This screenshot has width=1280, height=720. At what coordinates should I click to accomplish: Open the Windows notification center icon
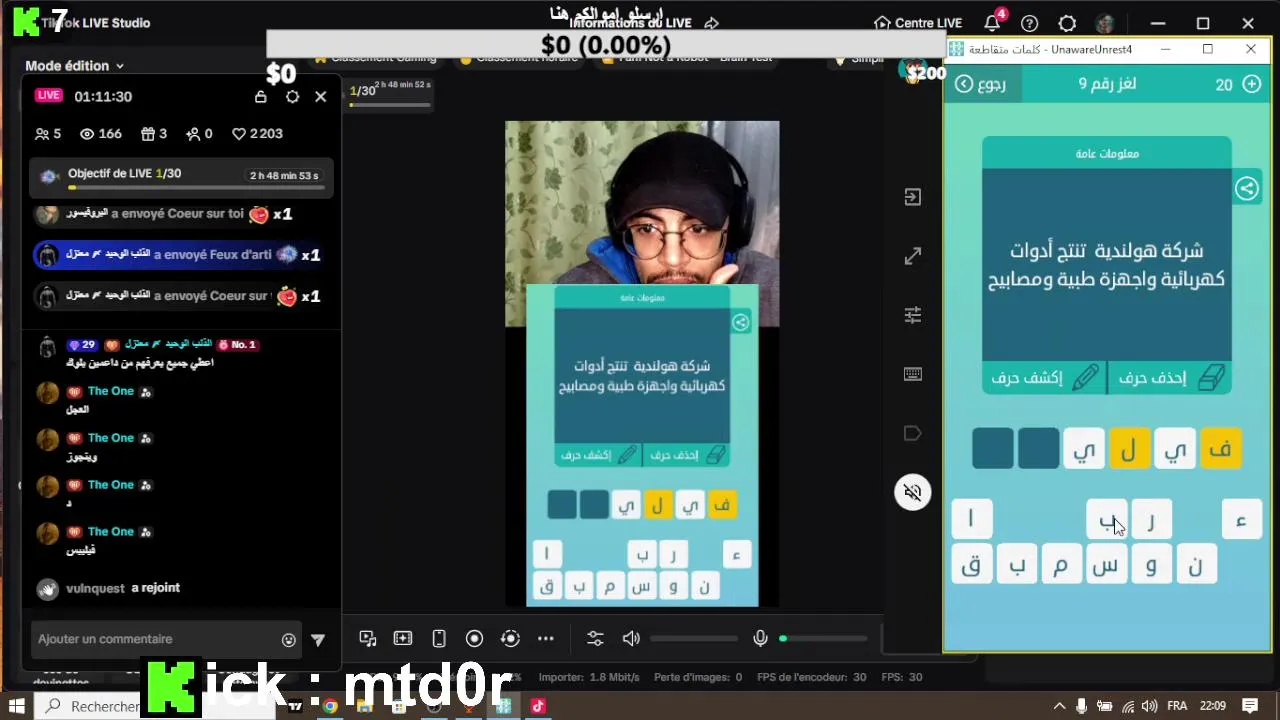(1250, 706)
